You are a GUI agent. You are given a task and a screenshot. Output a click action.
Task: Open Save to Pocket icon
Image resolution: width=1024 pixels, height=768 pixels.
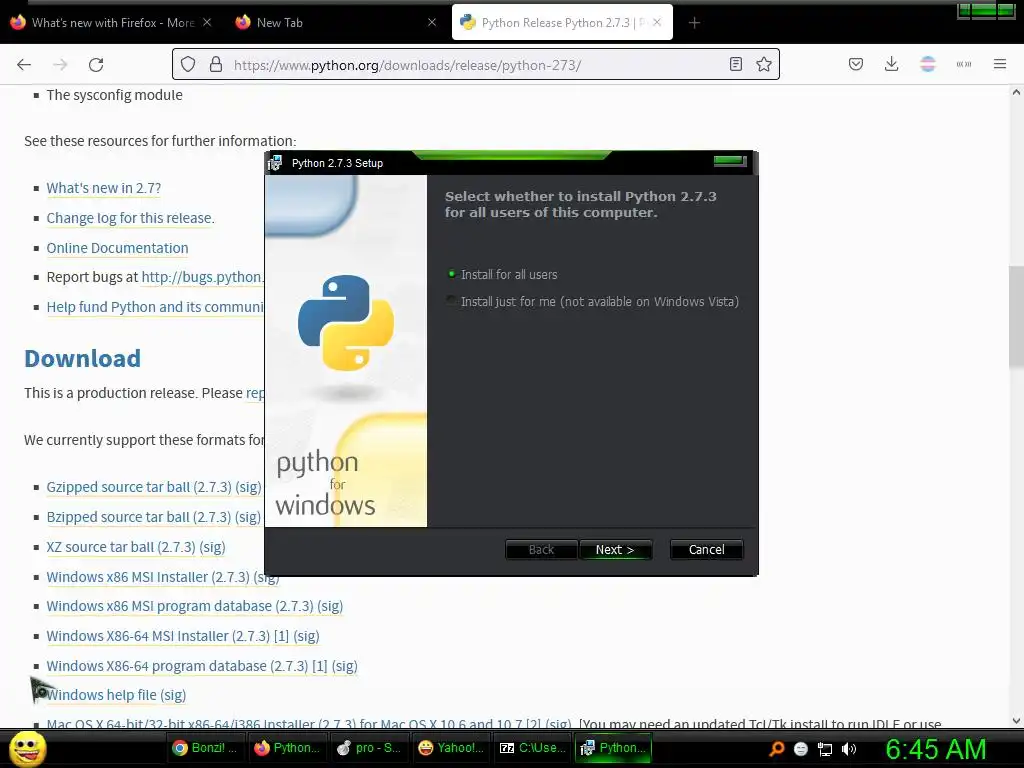tap(856, 64)
